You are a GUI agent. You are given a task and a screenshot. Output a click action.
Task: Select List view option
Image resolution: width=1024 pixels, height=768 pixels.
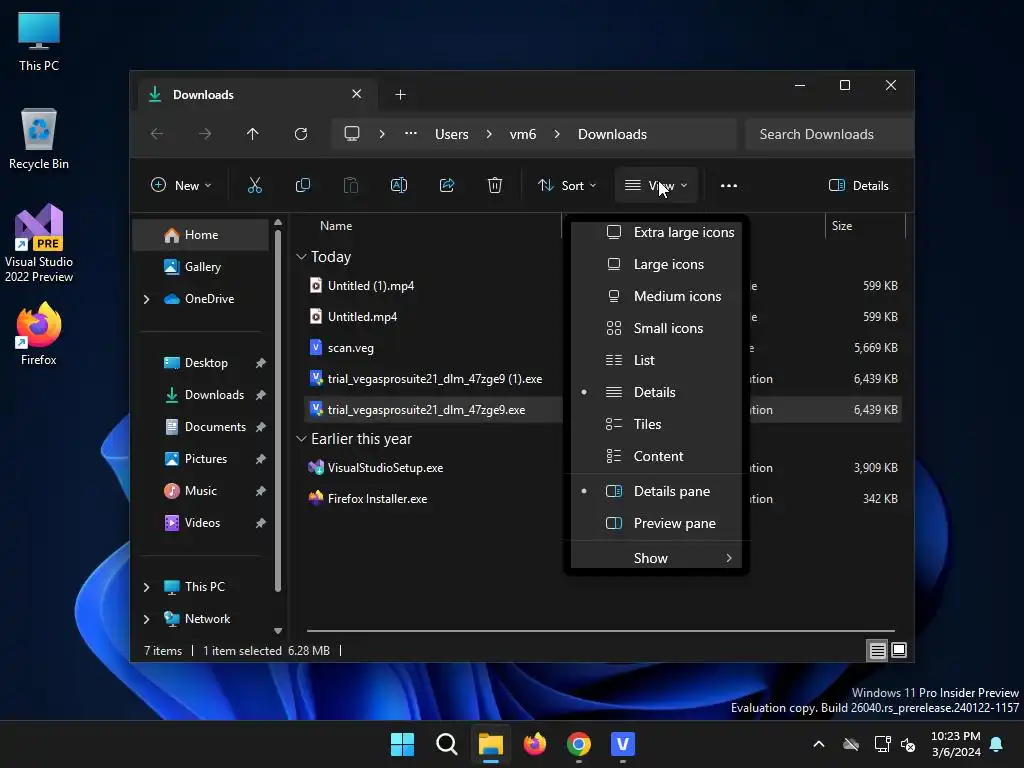point(656,360)
